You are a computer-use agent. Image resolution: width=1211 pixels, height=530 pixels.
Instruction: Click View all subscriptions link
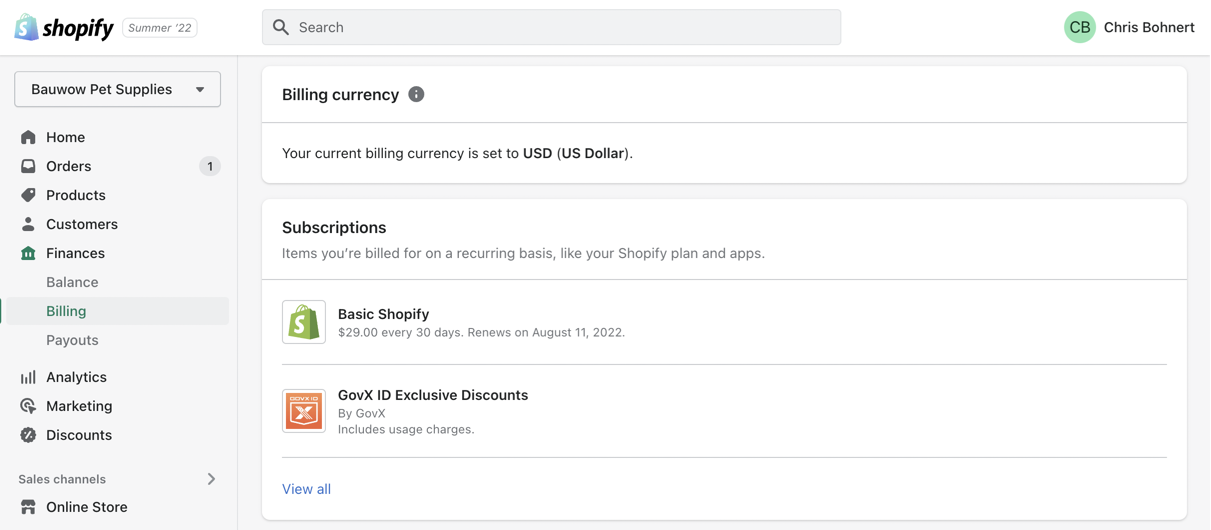(306, 489)
